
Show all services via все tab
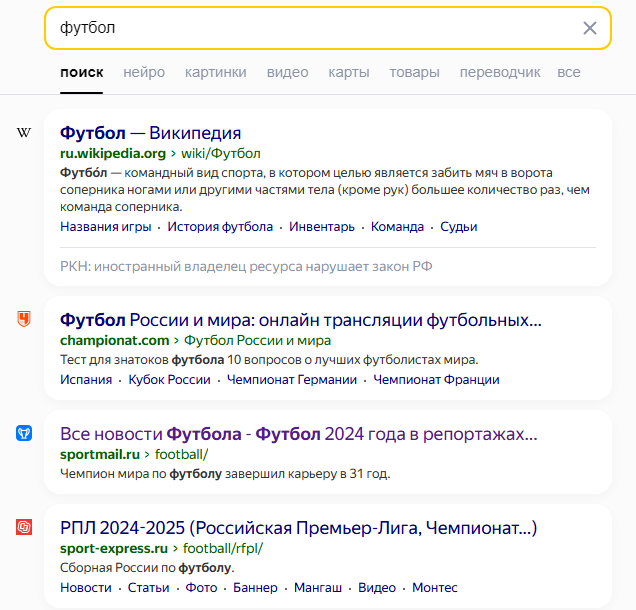(569, 72)
